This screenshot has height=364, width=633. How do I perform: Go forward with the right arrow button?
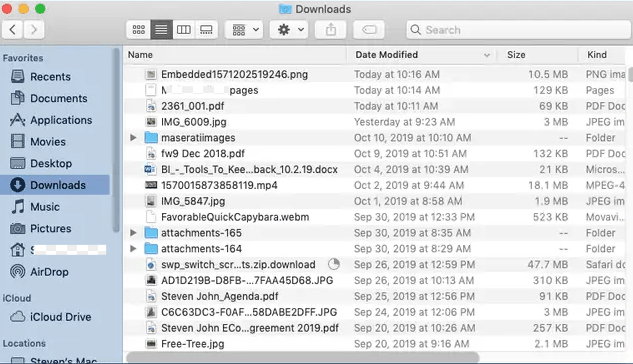pos(34,29)
